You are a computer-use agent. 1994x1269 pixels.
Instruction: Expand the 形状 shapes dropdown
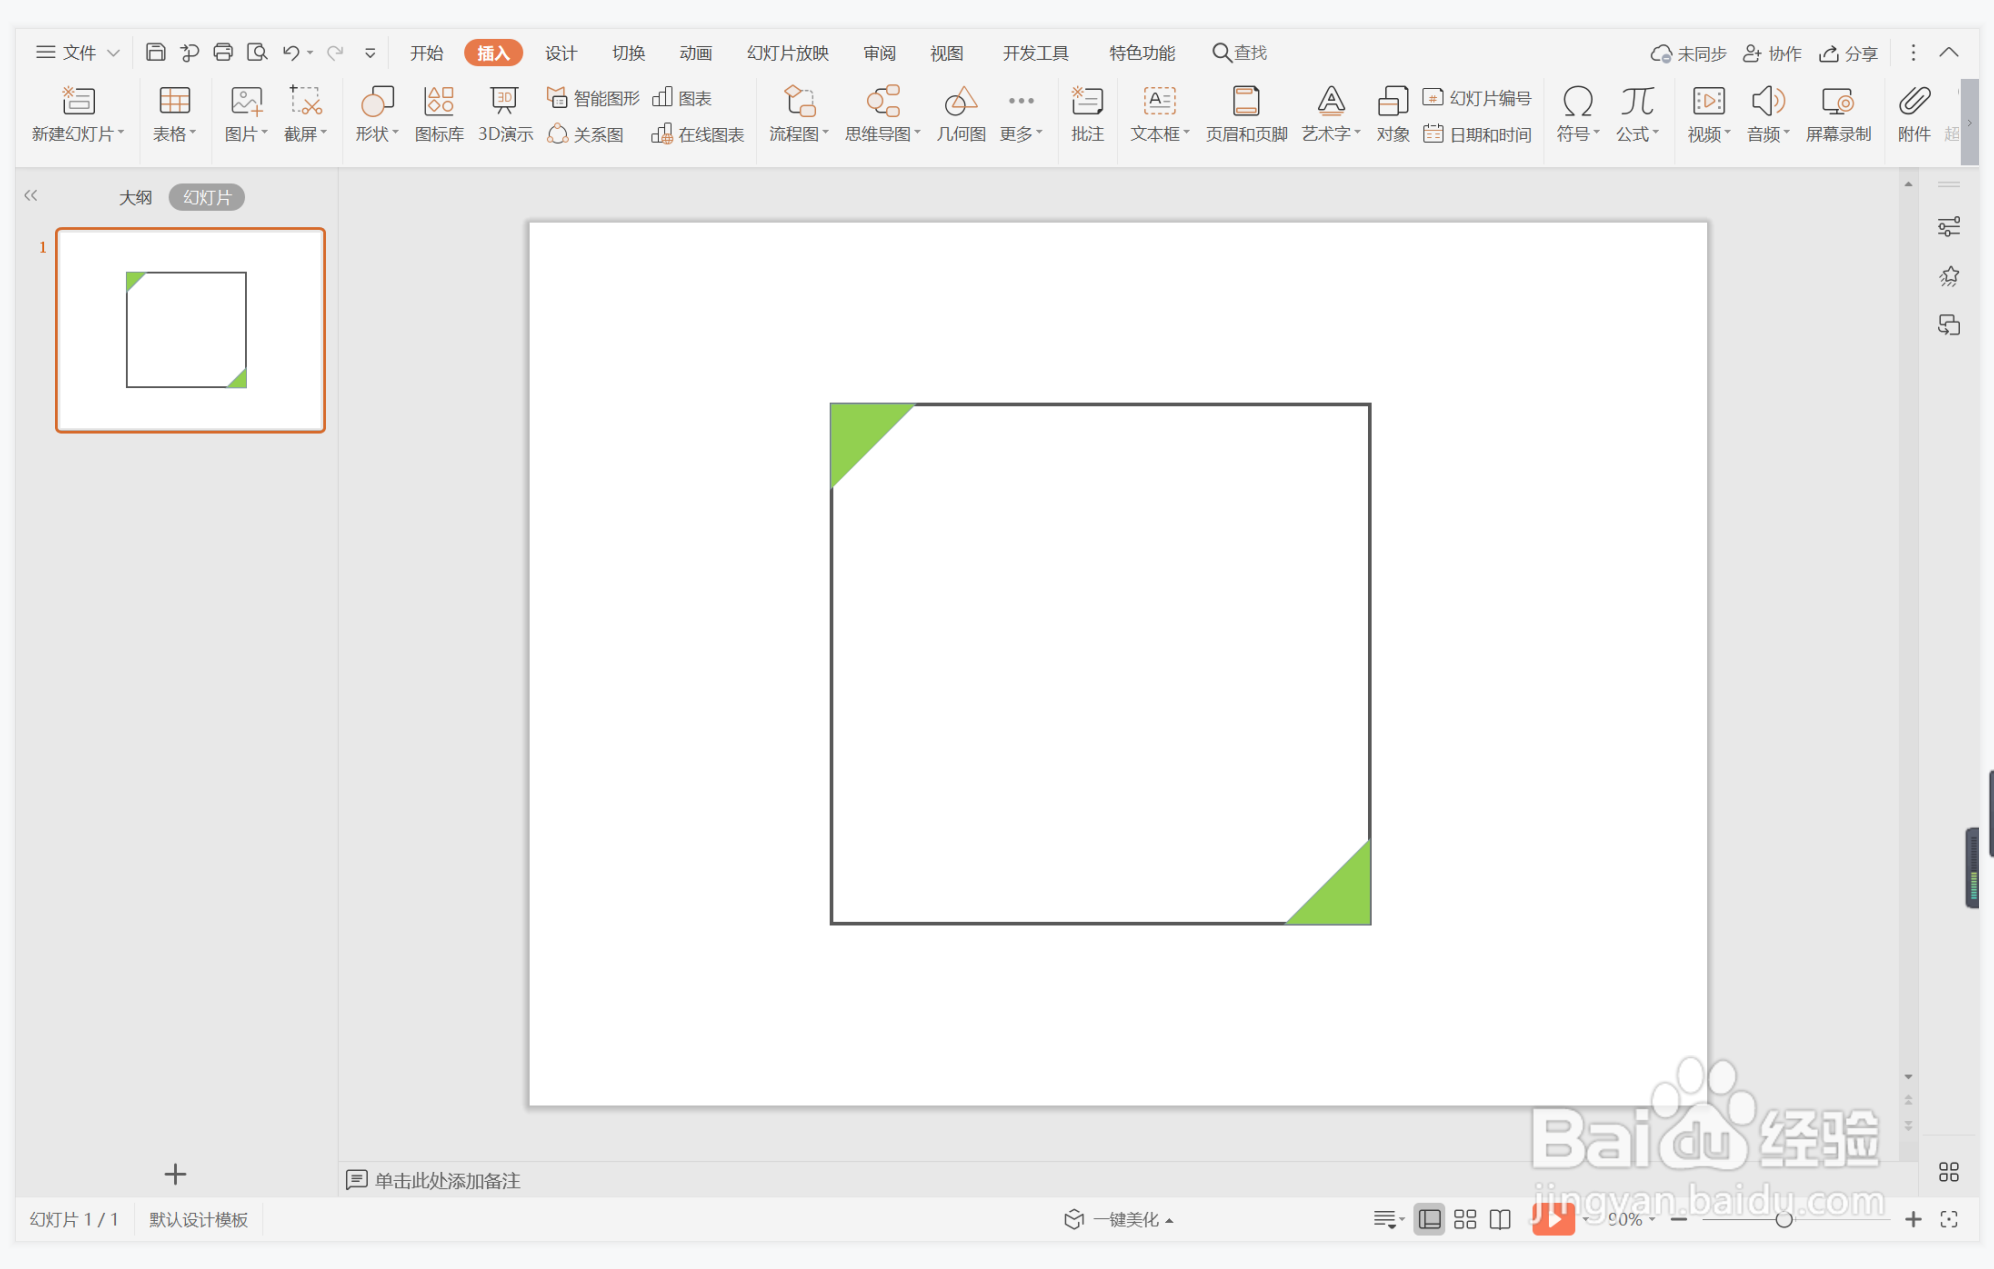point(377,113)
